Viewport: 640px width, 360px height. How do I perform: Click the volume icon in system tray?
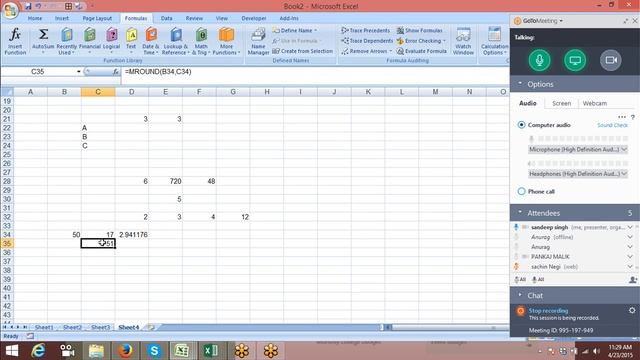tap(596, 351)
